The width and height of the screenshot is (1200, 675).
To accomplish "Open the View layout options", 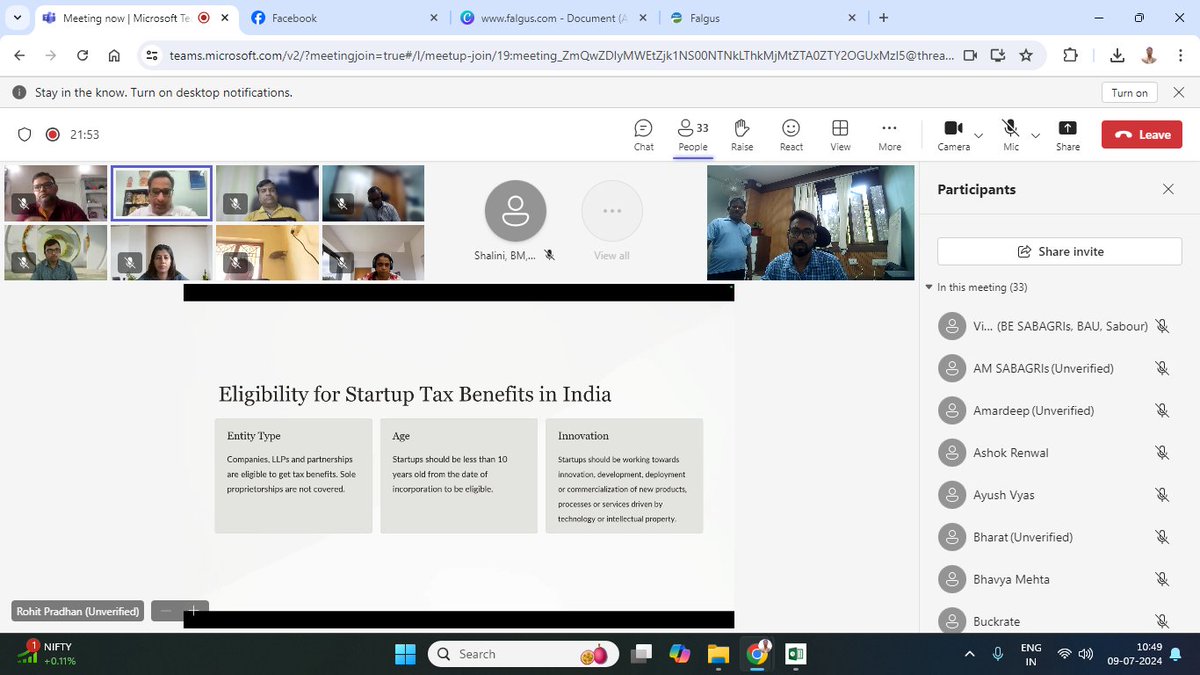I will point(840,135).
